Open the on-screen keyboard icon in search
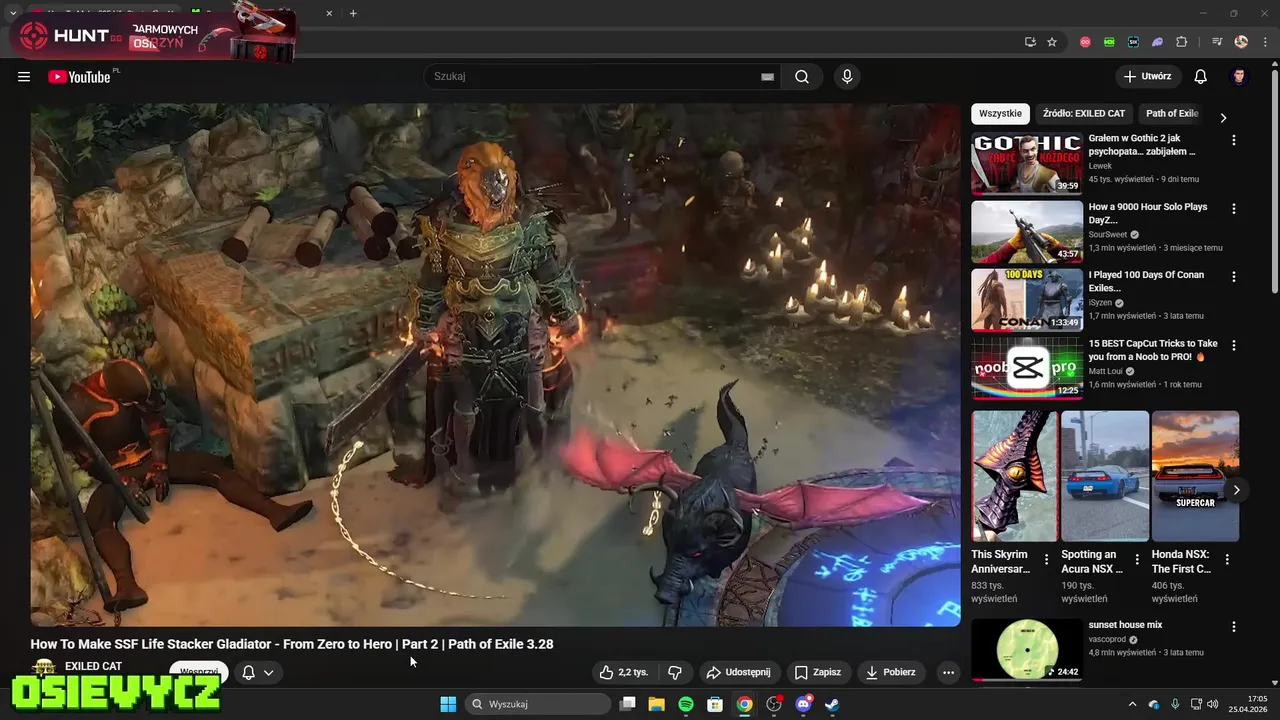1280x720 pixels. point(768,77)
